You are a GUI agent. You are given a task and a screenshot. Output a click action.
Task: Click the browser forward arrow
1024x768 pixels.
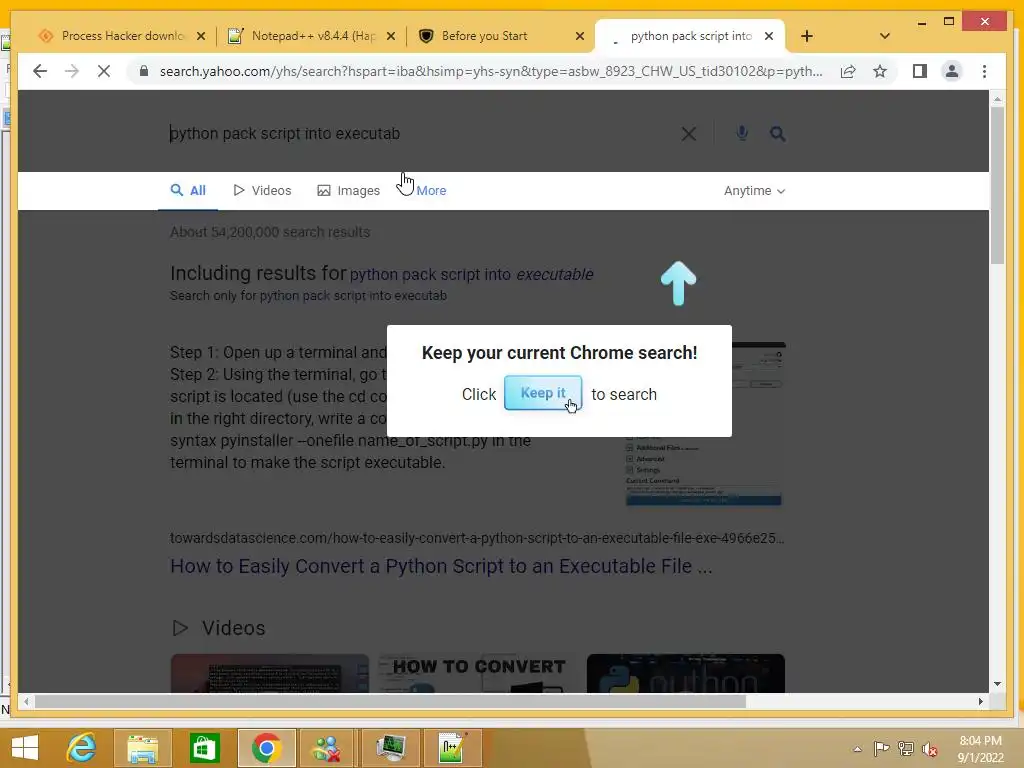[x=72, y=71]
